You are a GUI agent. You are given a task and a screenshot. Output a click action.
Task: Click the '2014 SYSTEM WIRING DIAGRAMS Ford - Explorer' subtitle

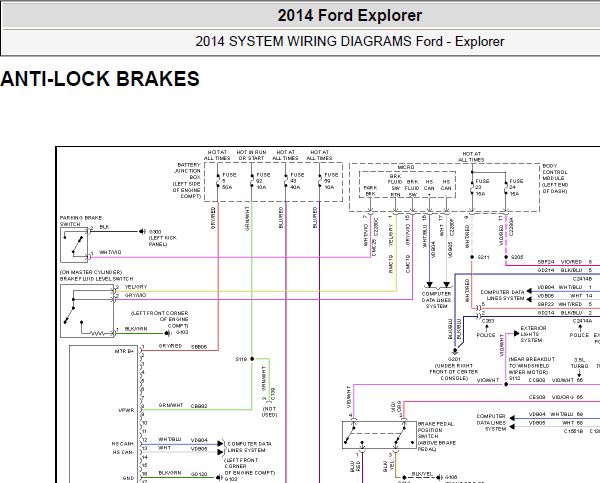pos(350,41)
